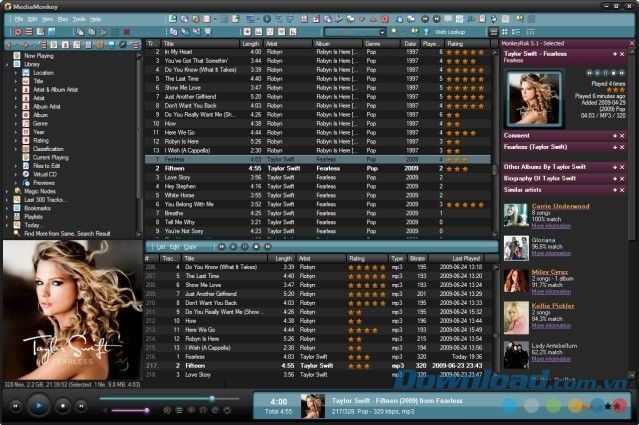Click the Play button in the bottom player
This screenshot has width=639, height=425.
(37, 405)
